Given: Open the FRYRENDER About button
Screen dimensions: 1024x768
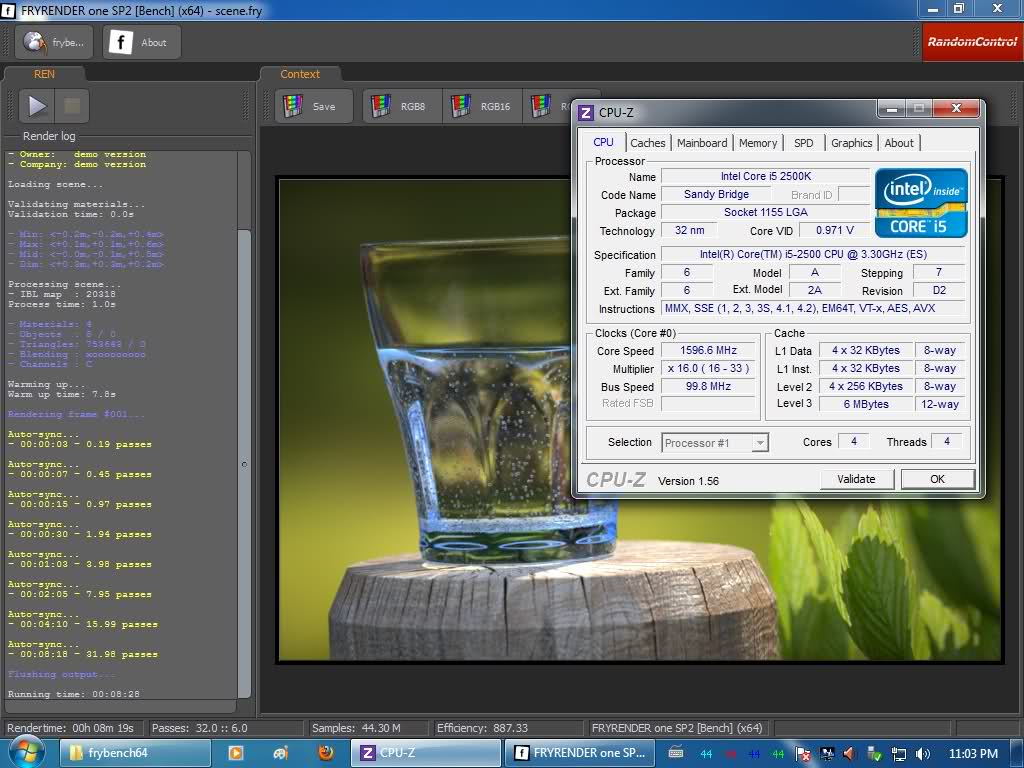Looking at the screenshot, I should (142, 42).
